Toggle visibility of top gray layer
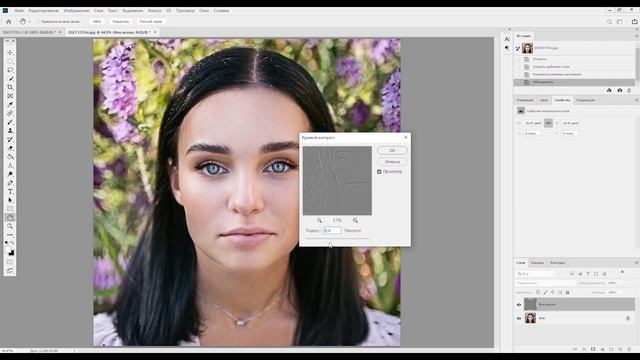Image resolution: width=640 pixels, height=360 pixels. (x=519, y=304)
